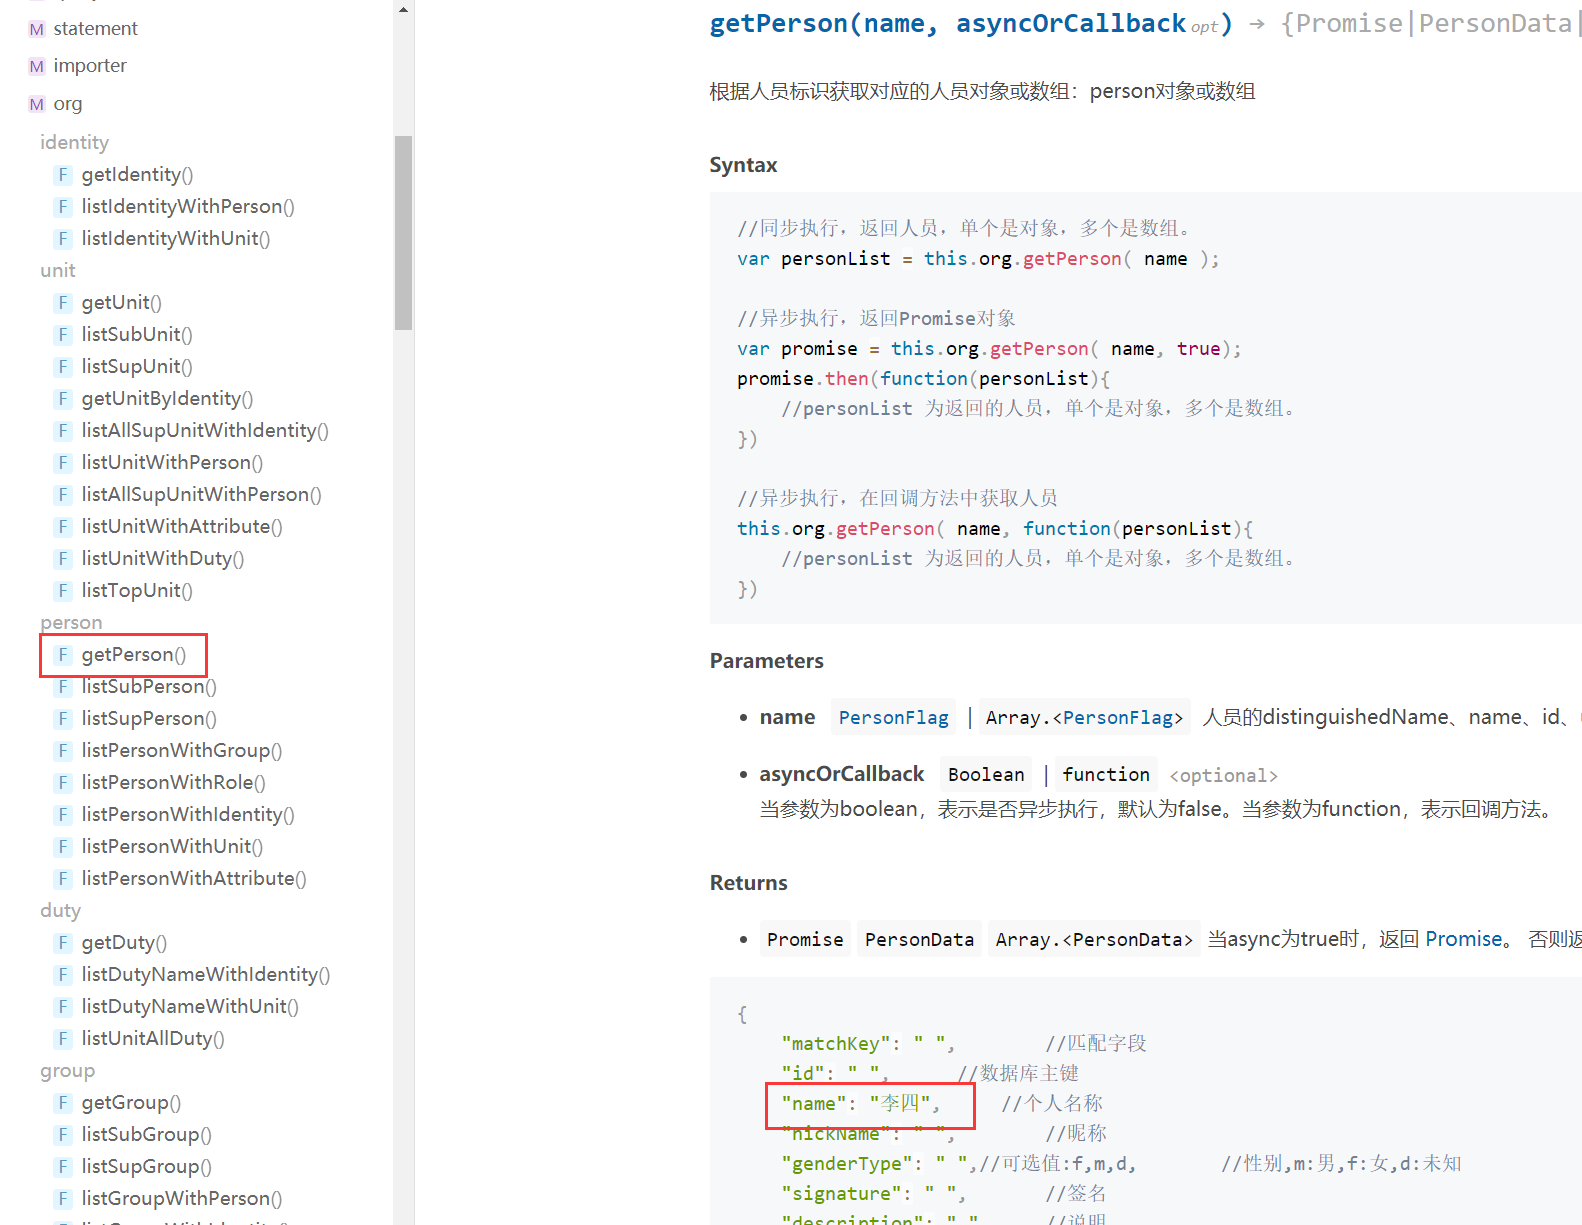Image resolution: width=1582 pixels, height=1225 pixels.
Task: Open listSupGroup() function
Action: 146,1166
